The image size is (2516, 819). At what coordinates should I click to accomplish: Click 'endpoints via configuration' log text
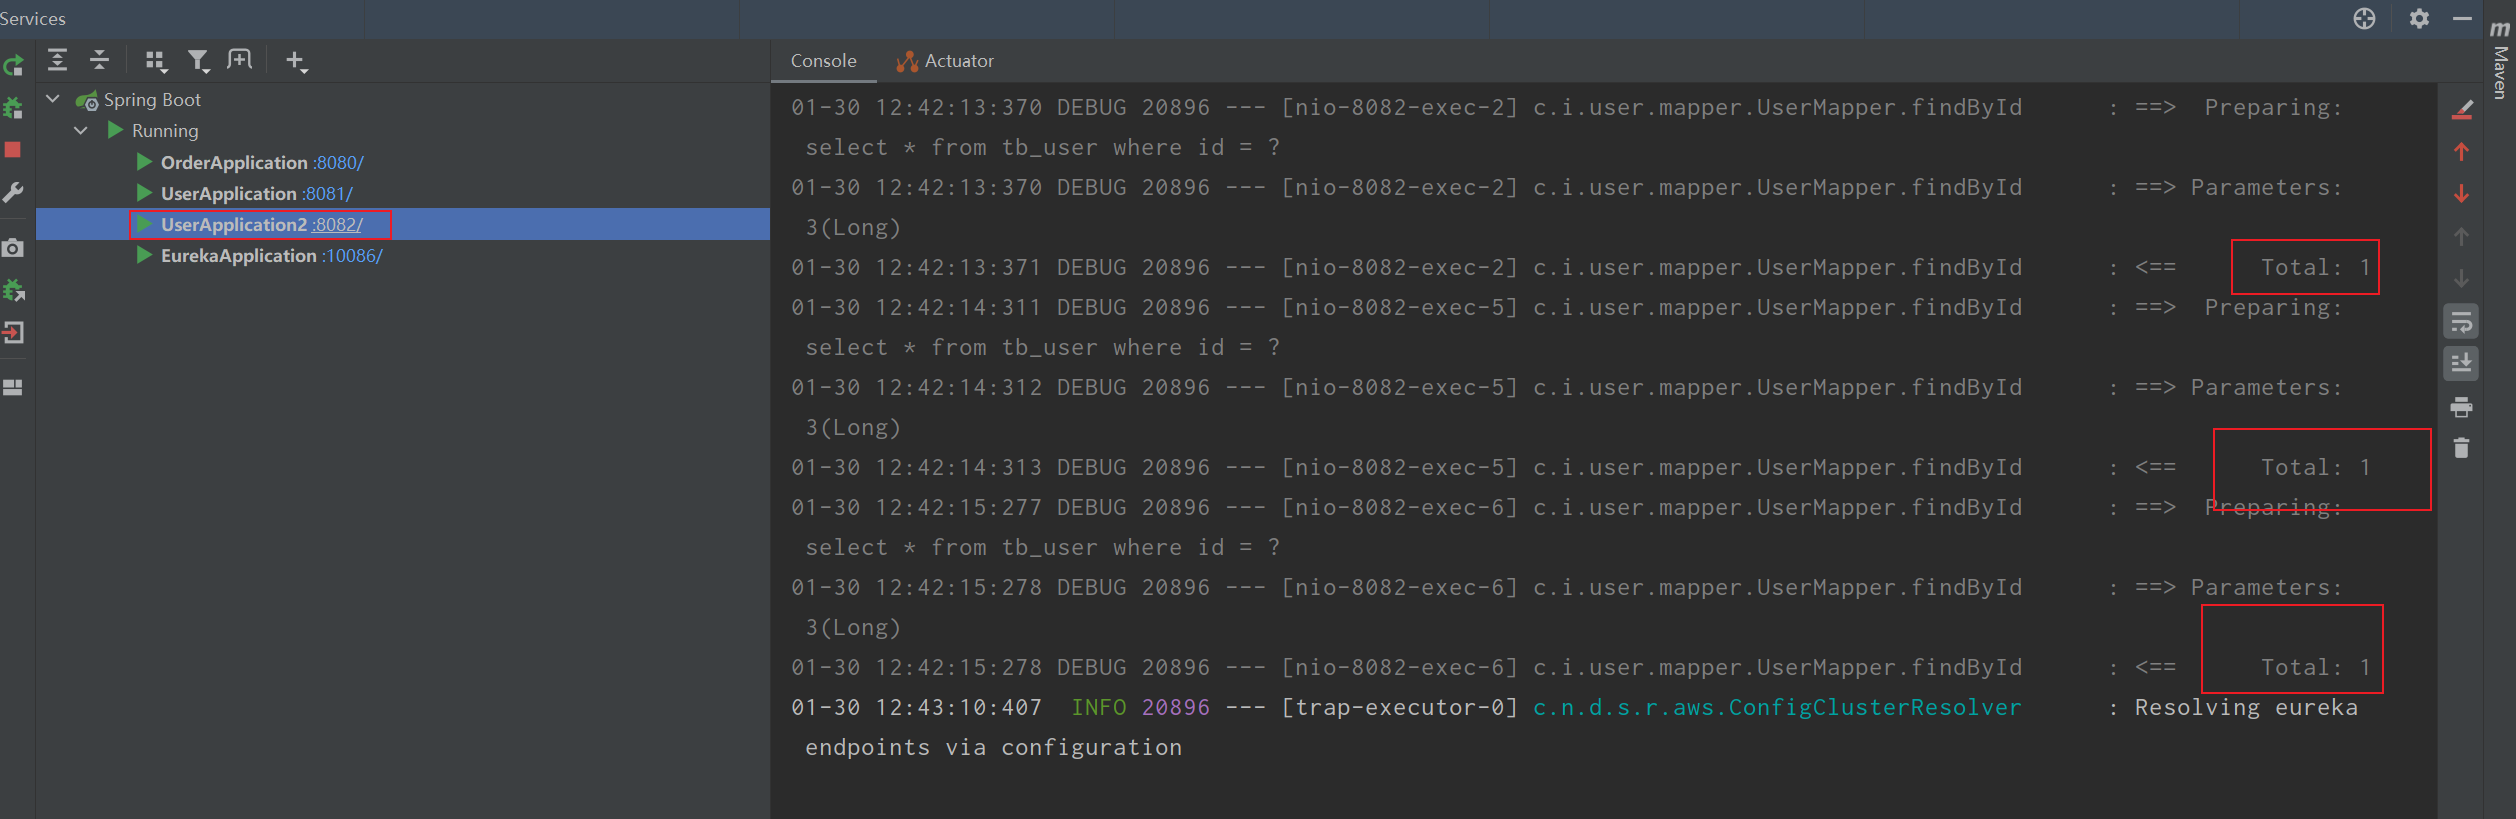[x=993, y=747]
